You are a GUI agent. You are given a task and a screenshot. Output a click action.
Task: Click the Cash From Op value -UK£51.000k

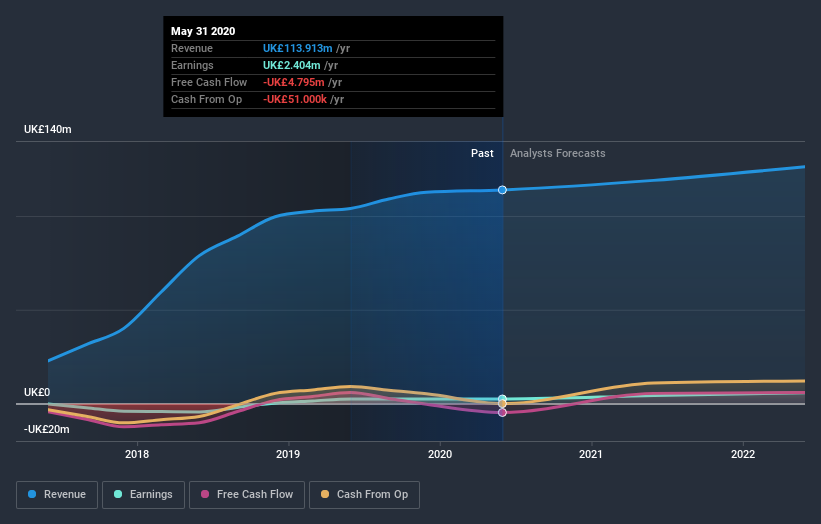point(295,99)
